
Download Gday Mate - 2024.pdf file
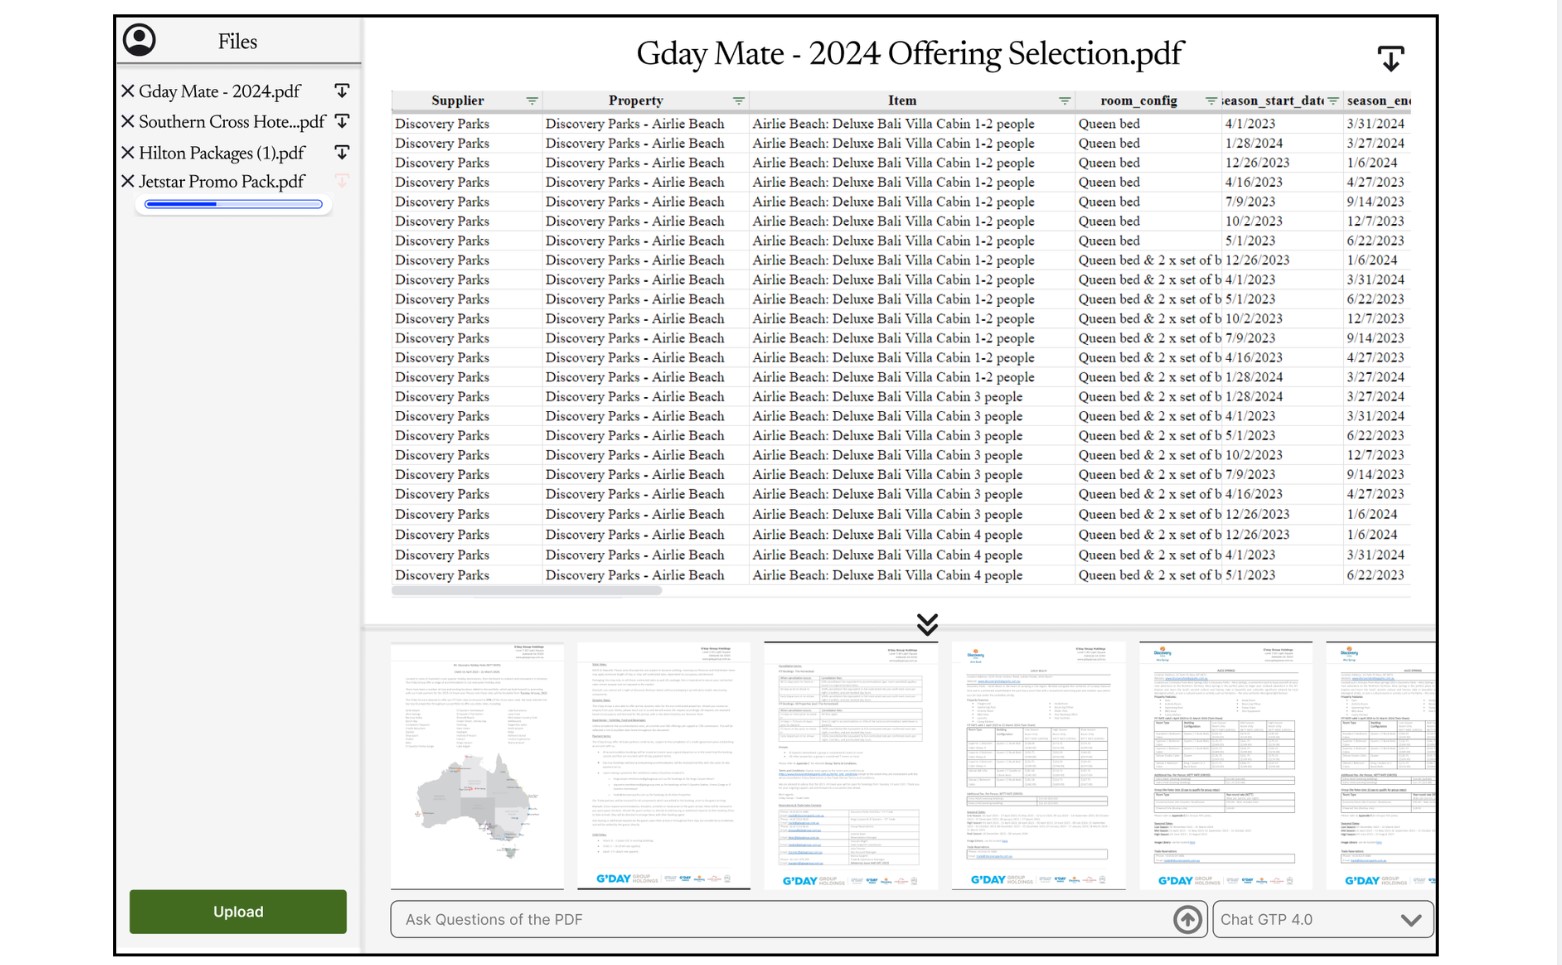tap(342, 91)
